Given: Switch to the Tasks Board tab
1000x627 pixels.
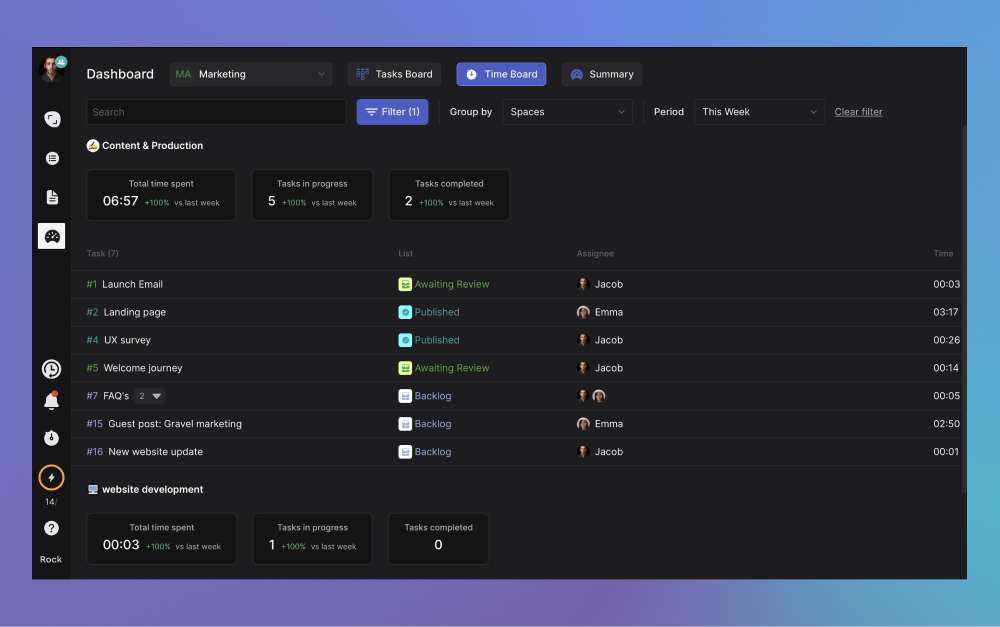Looking at the screenshot, I should click(394, 74).
